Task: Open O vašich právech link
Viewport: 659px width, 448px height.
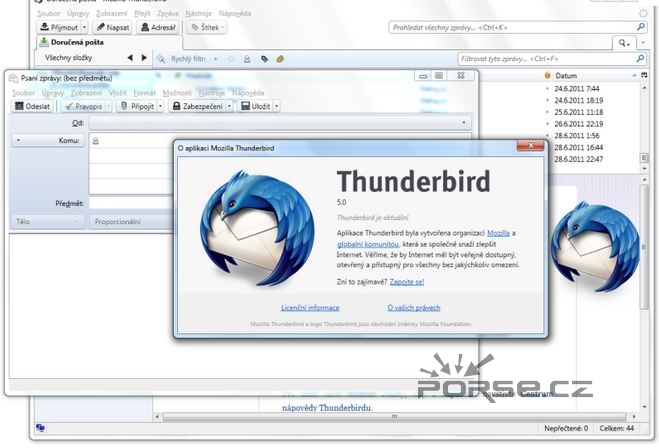Action: (x=414, y=308)
